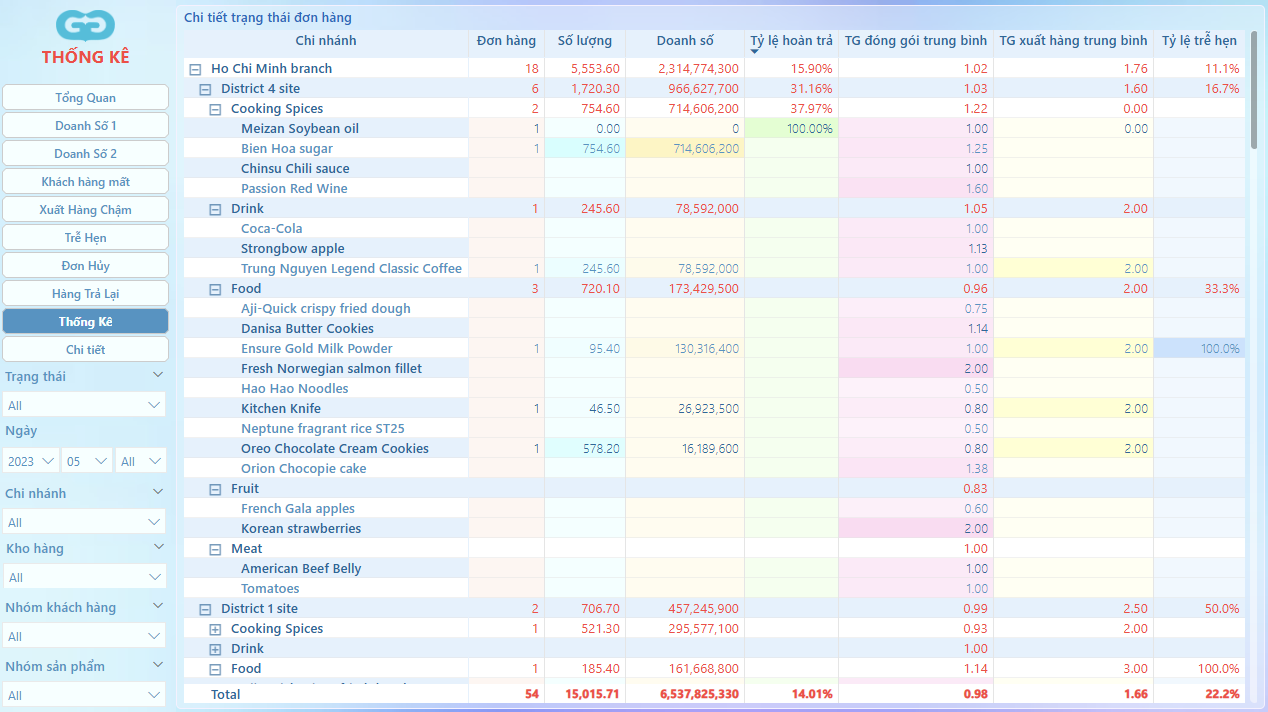Collapse the Ho Chi Minh branch row
The width and height of the screenshot is (1268, 712).
[195, 69]
